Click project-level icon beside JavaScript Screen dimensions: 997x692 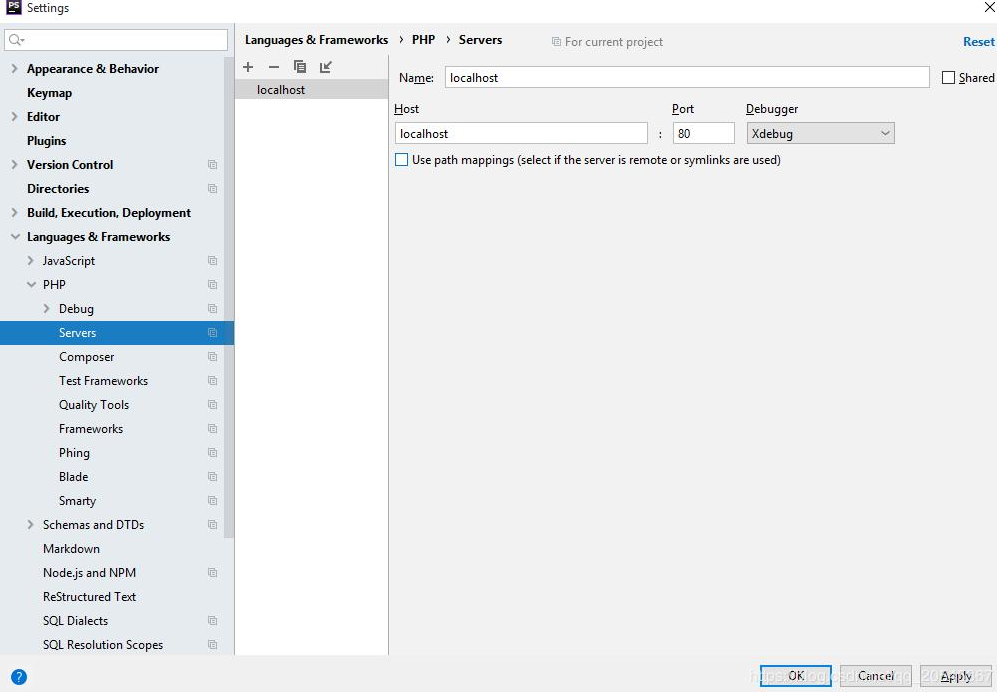tap(212, 261)
